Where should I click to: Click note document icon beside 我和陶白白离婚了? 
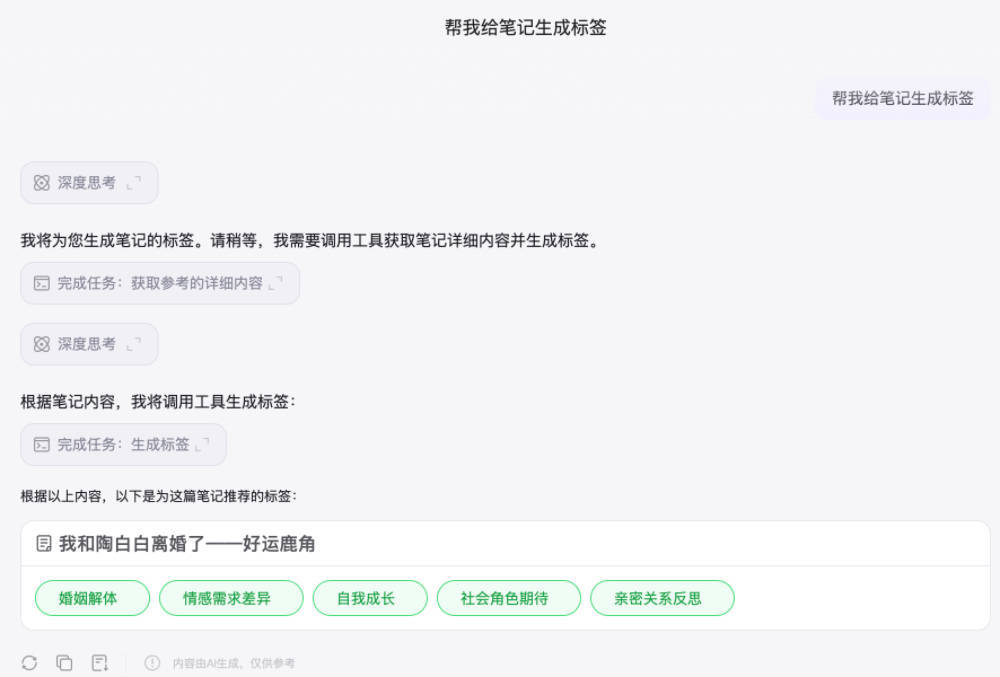(x=44, y=543)
